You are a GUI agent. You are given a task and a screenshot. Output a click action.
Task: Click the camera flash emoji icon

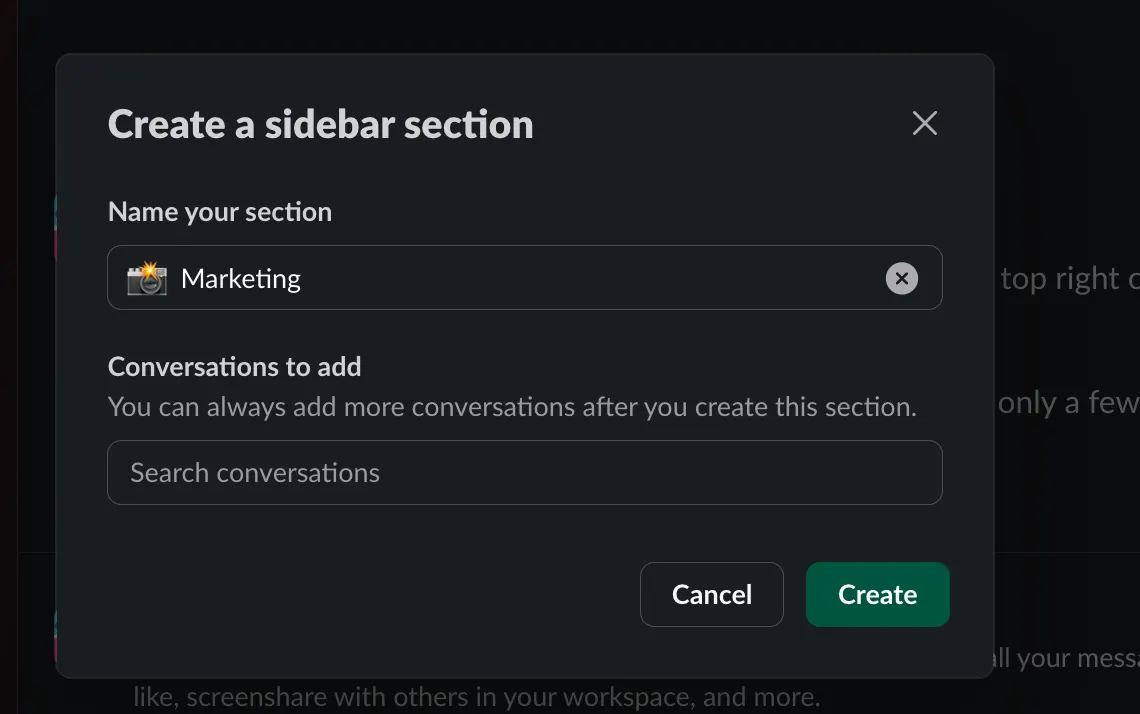pyautogui.click(x=146, y=278)
